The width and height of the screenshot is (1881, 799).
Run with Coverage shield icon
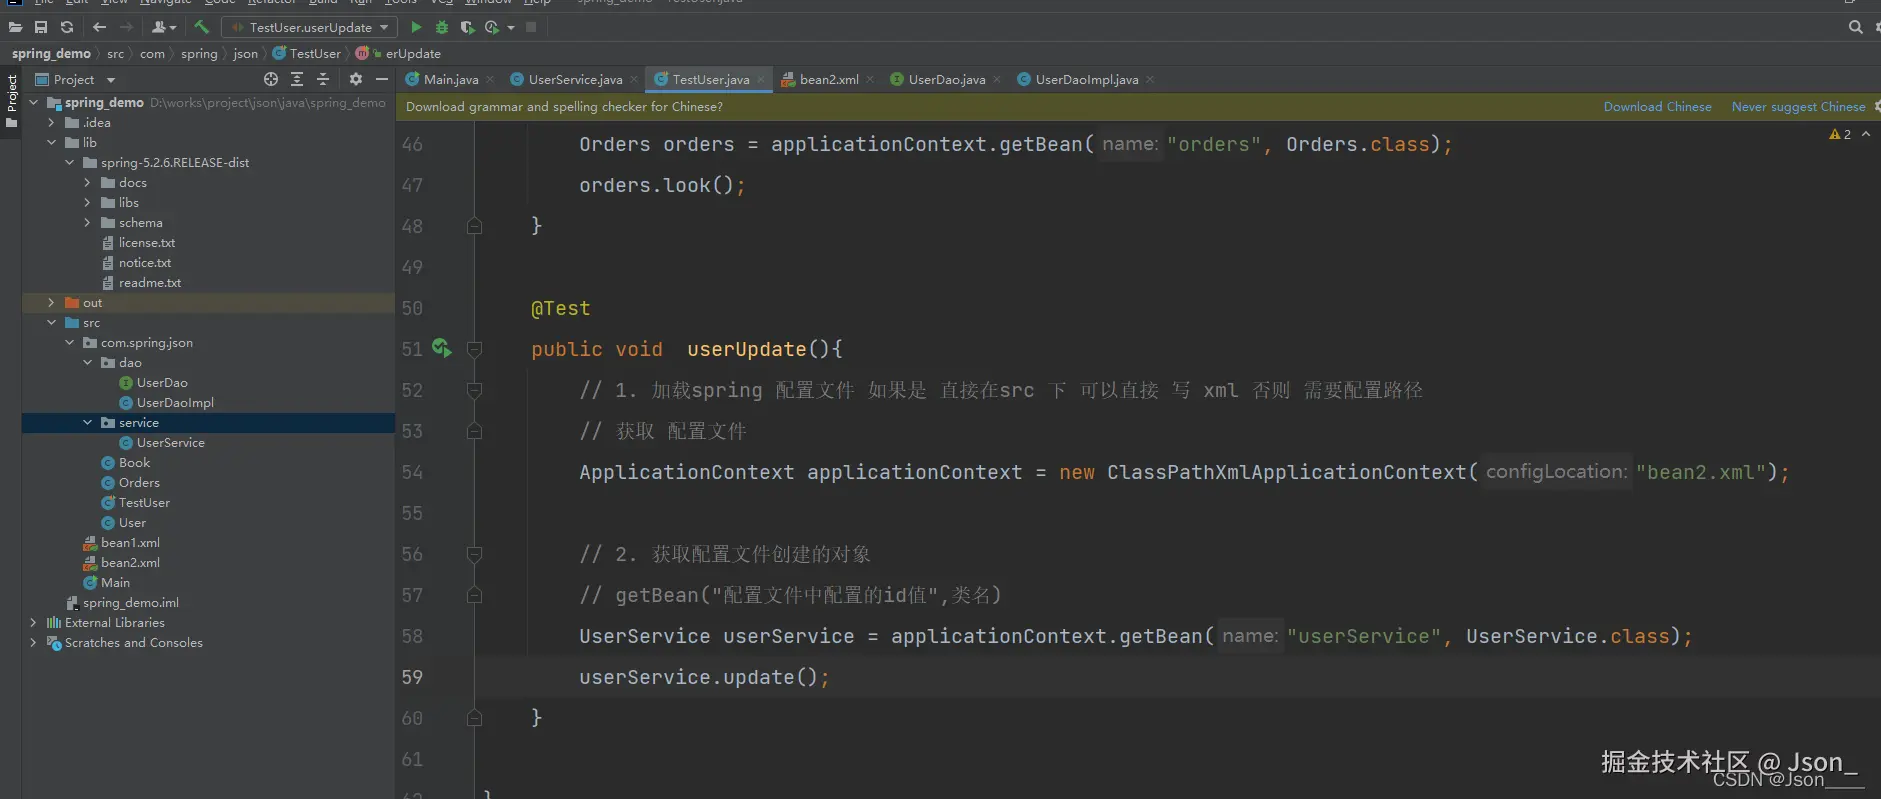pyautogui.click(x=467, y=27)
